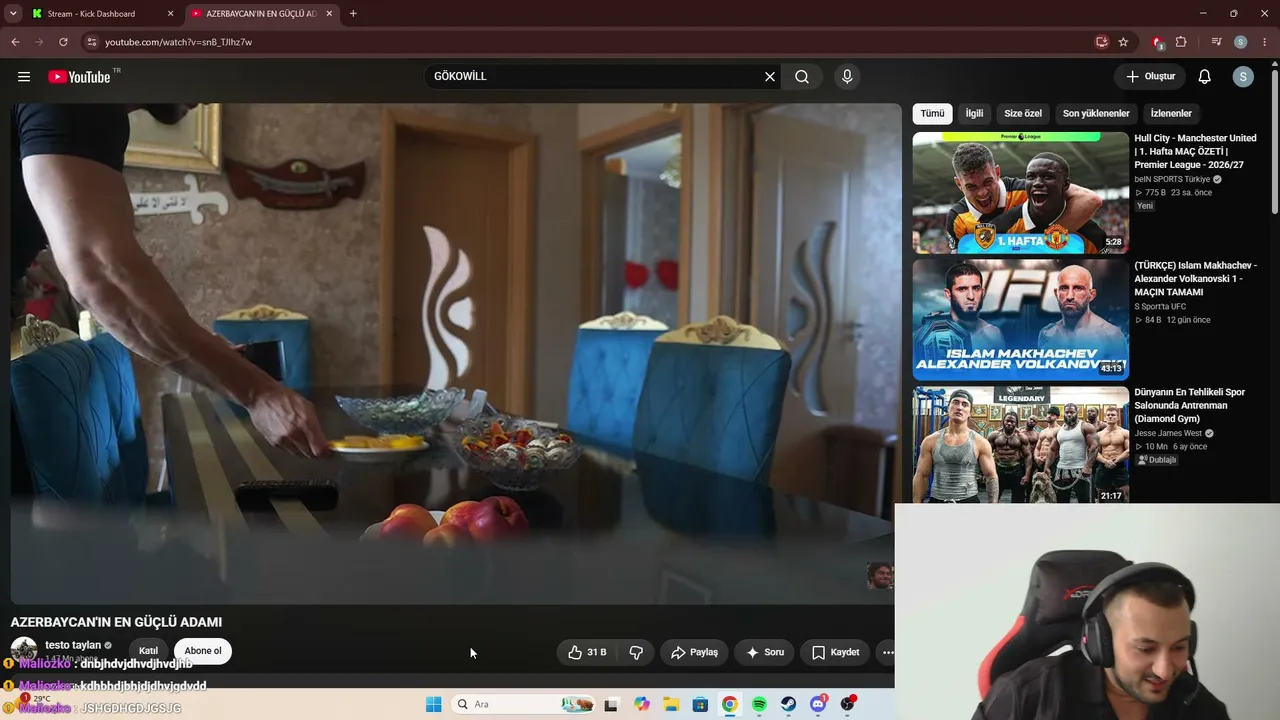Screen dimensions: 1280x720
Task: Click the Paylaş share button
Action: [694, 652]
